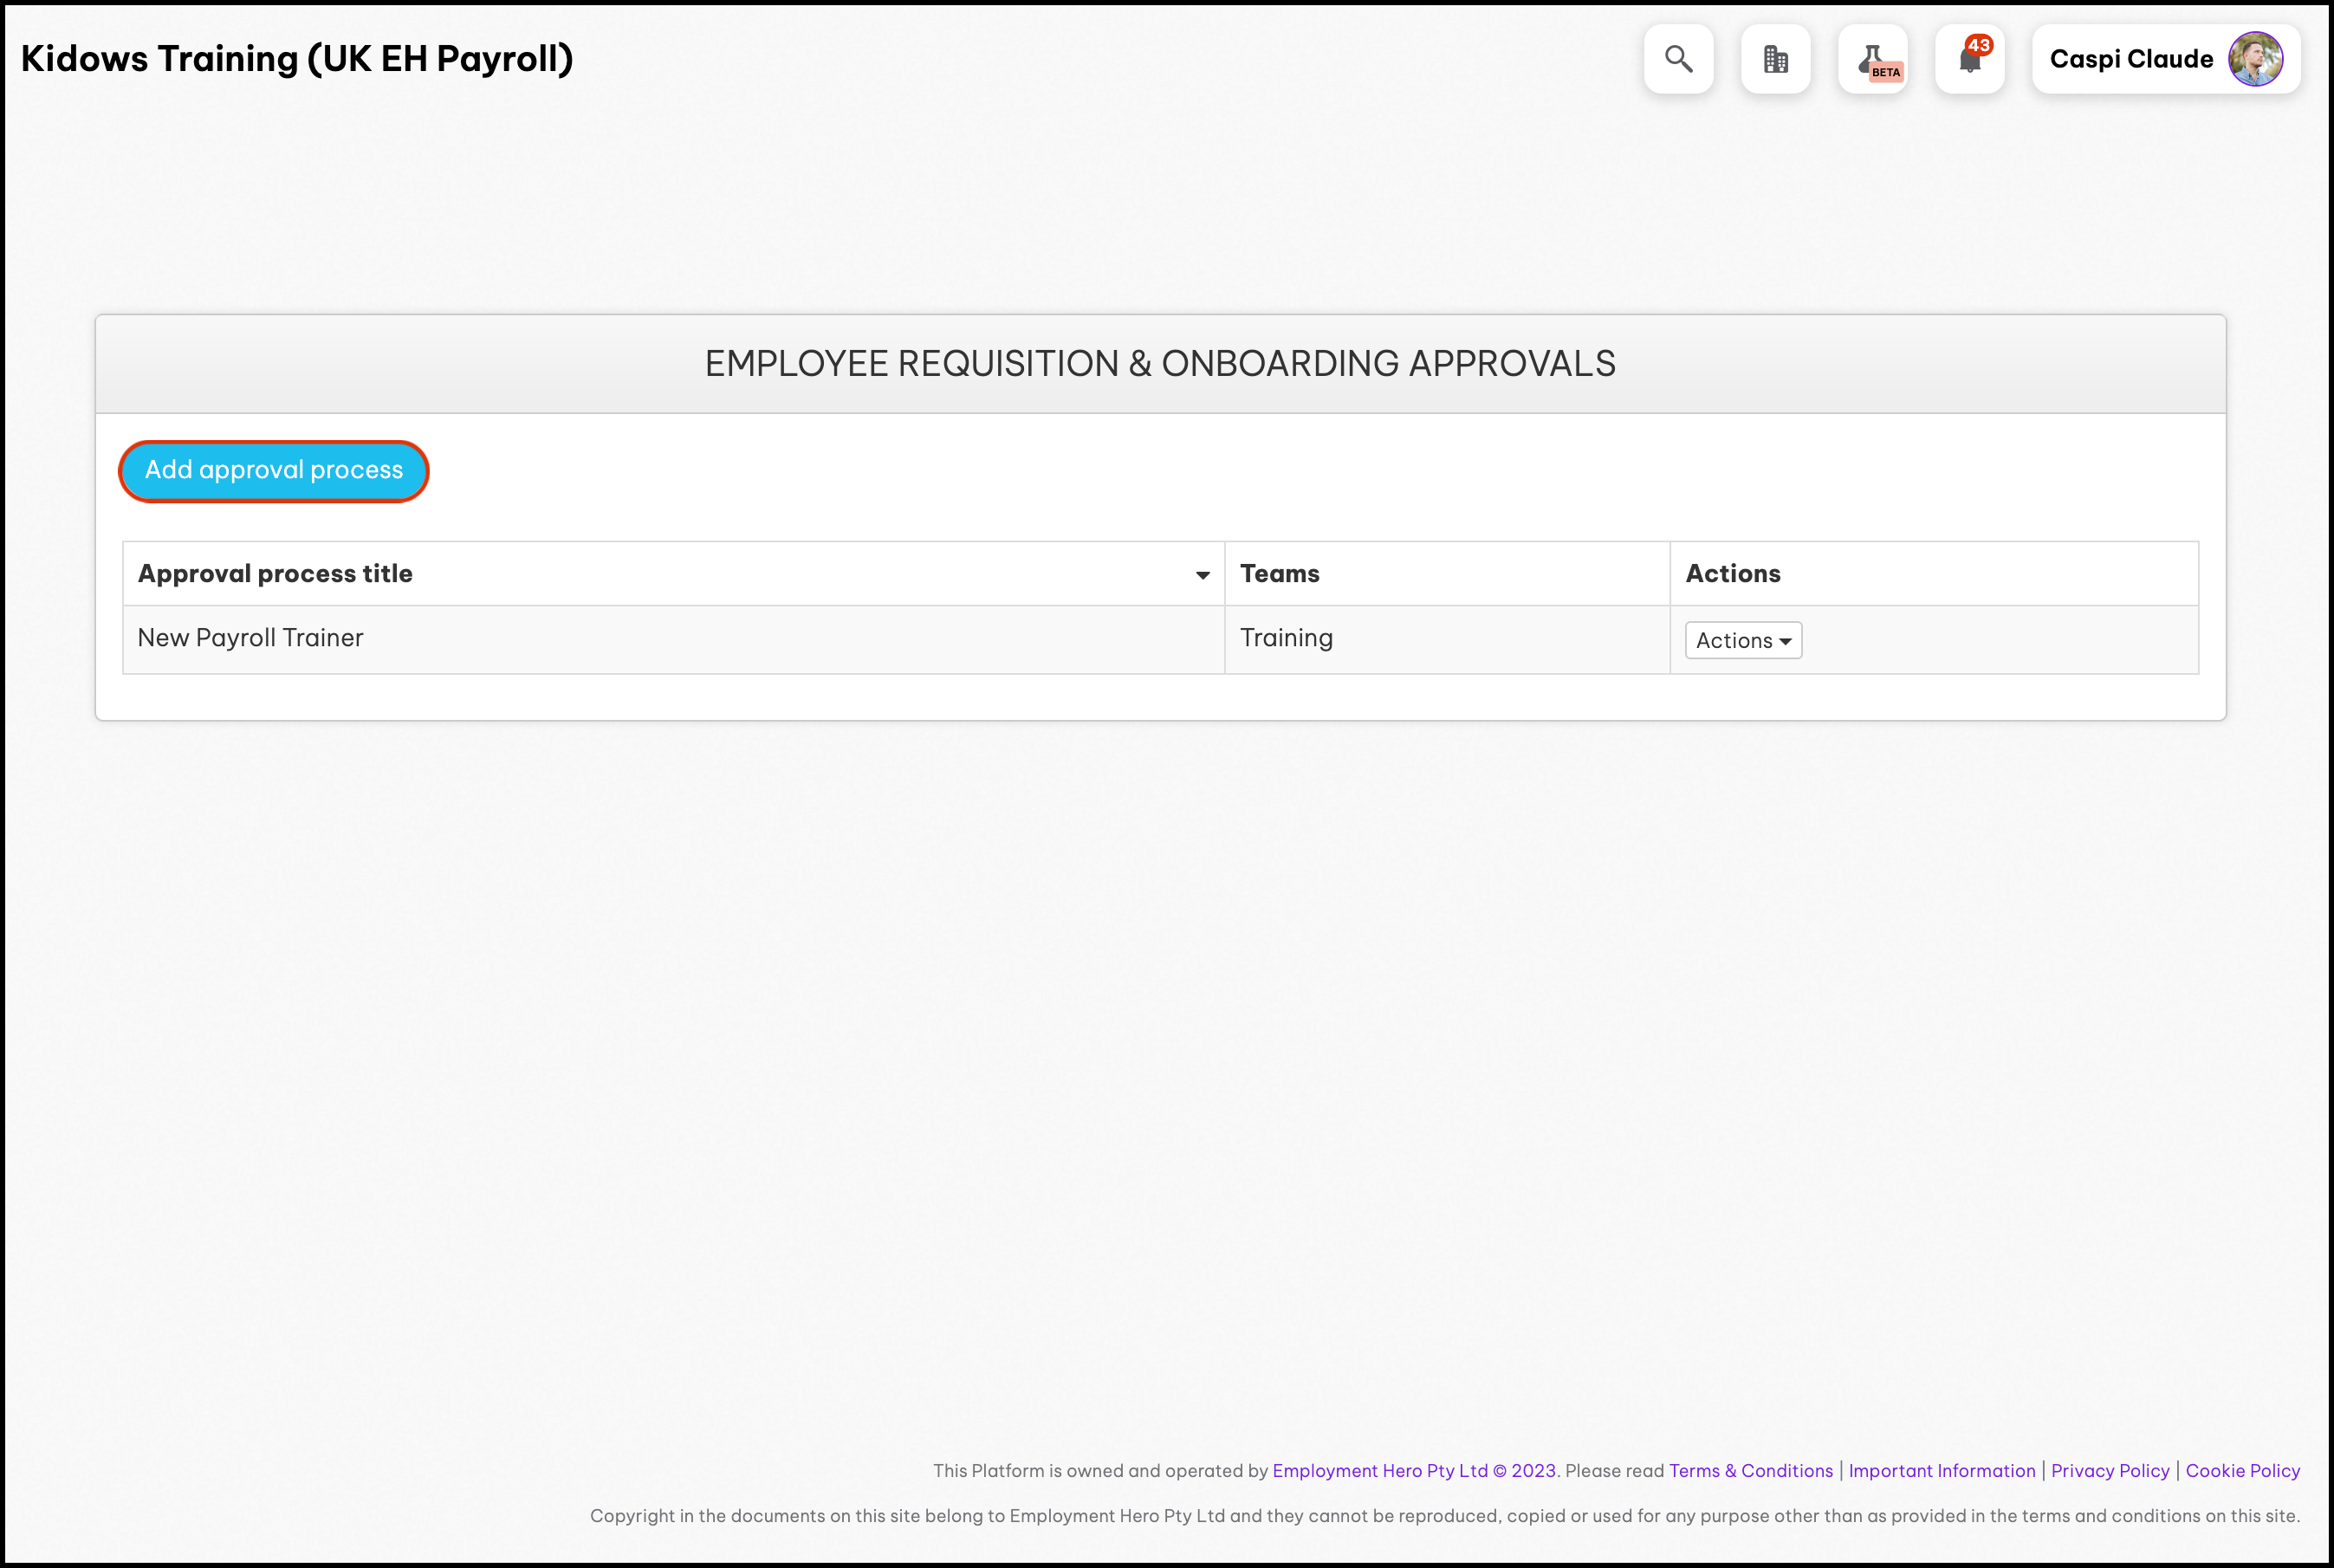Viewport: 2334px width, 1568px height.
Task: Open Cookie Policy link
Action: (x=2242, y=1470)
